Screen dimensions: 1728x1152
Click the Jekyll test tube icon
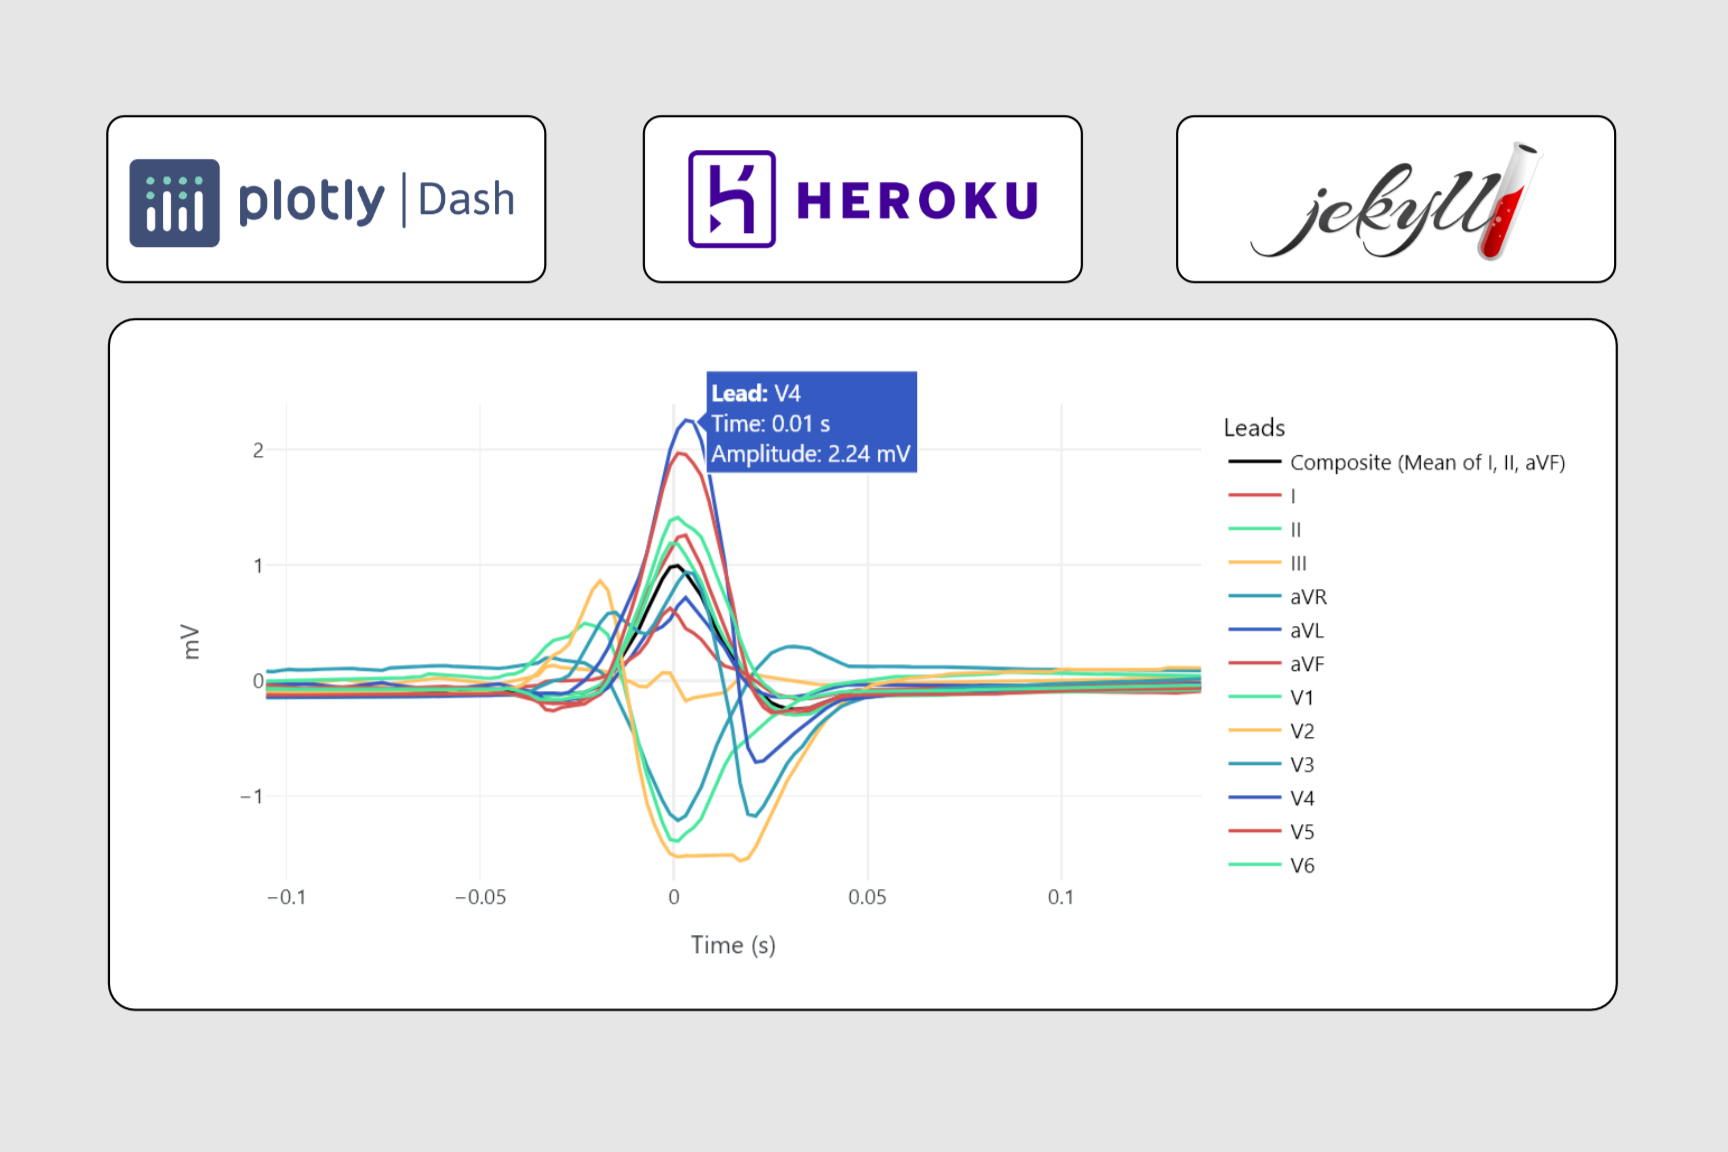click(x=1508, y=200)
